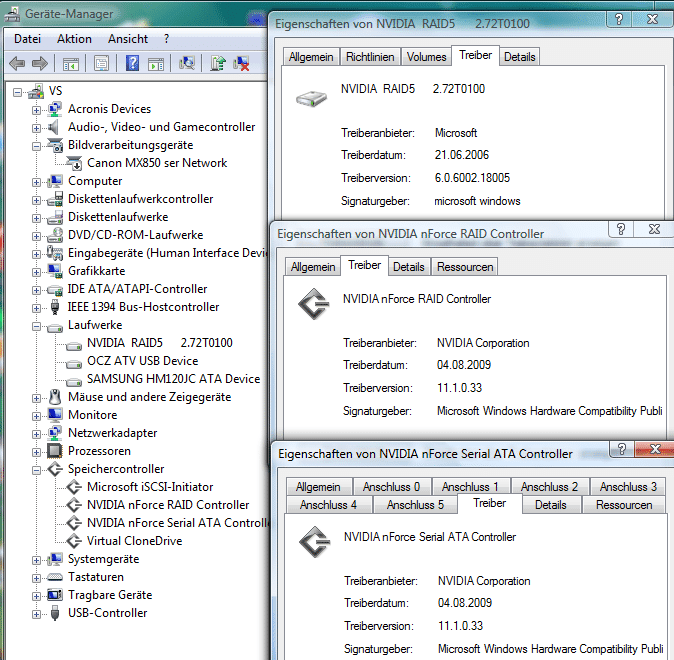The width and height of the screenshot is (674, 660).
Task: Scan for hardware changes toolbar icon
Action: (187, 64)
